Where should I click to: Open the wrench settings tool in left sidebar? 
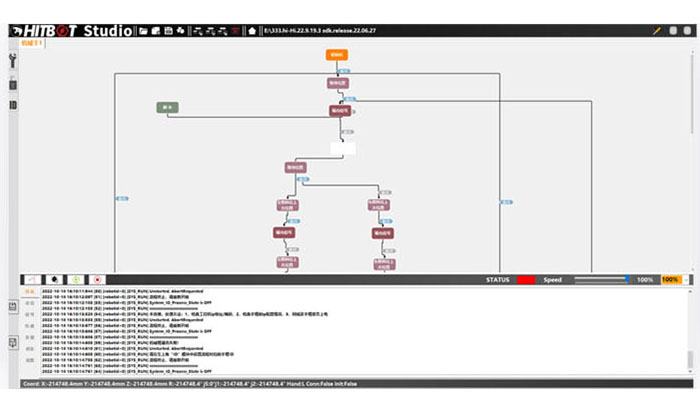coord(12,62)
